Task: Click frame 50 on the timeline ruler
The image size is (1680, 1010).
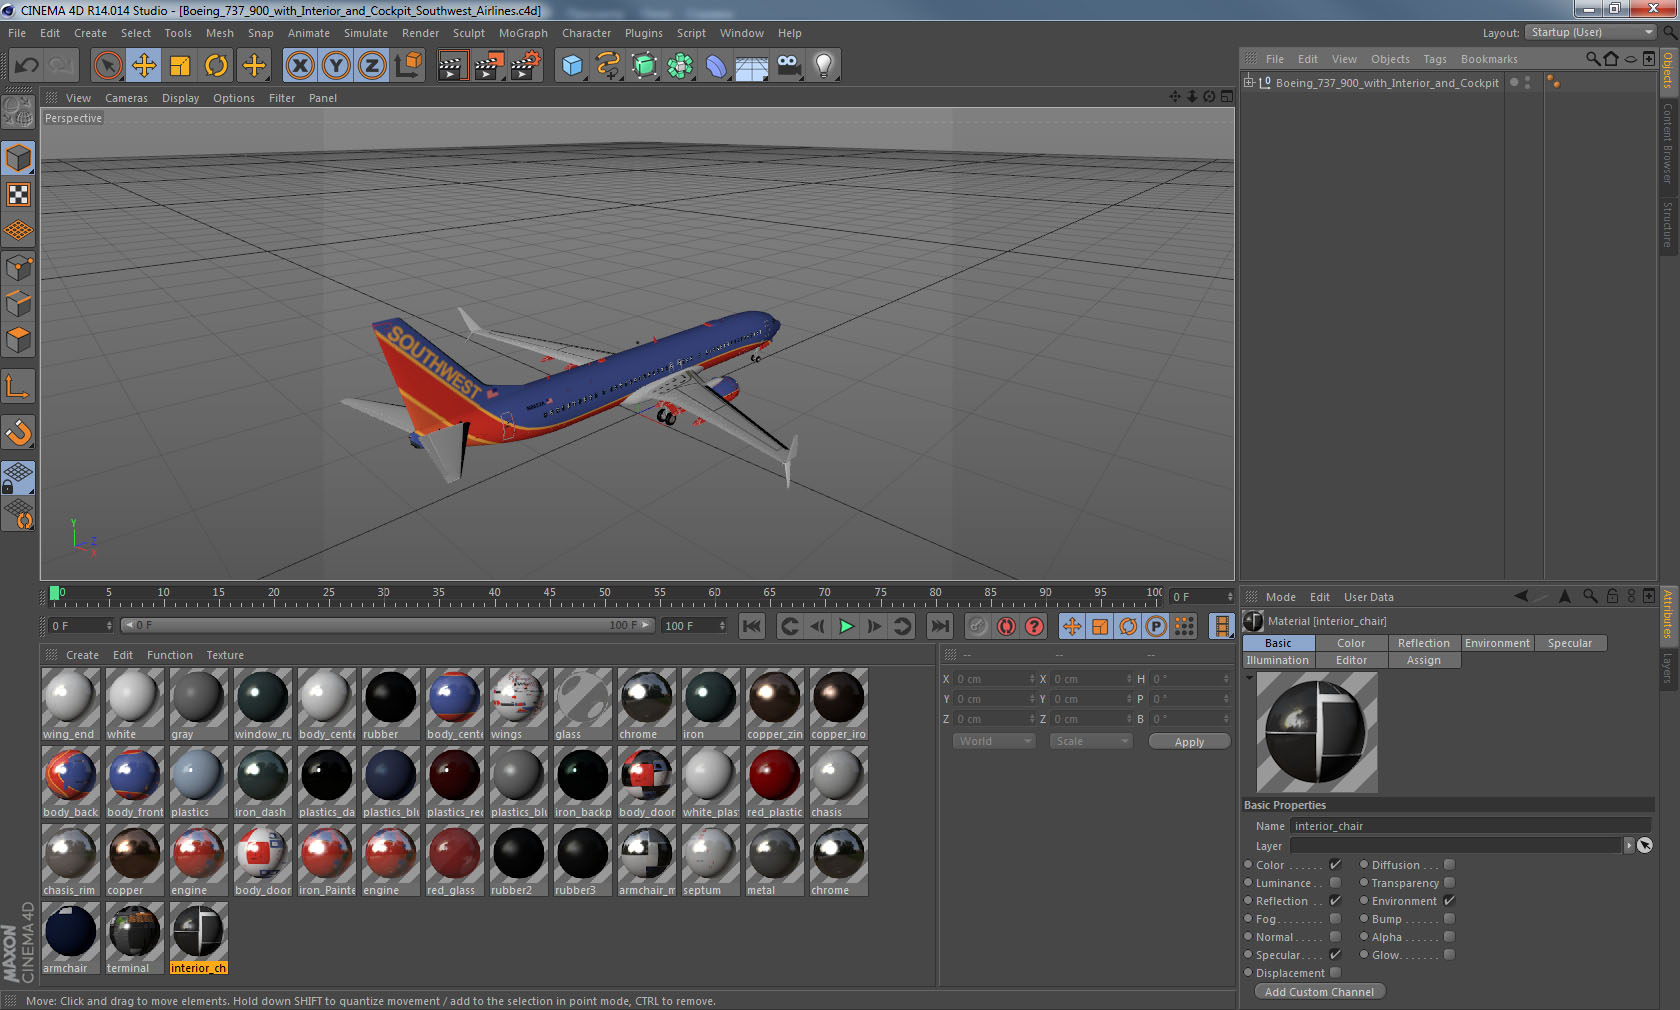Action: [x=604, y=594]
